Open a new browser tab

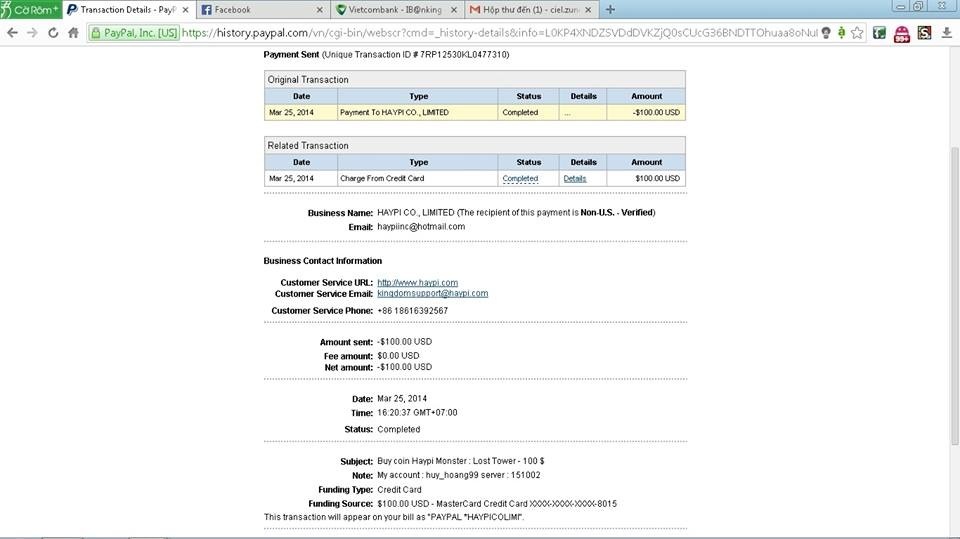click(610, 9)
